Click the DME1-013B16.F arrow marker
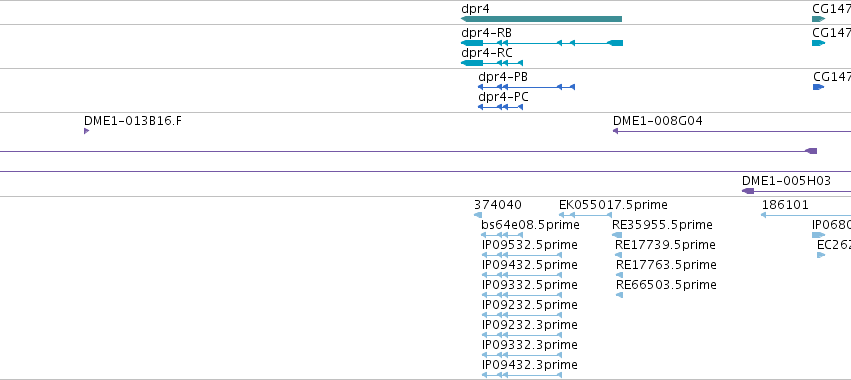 pyautogui.click(x=86, y=131)
